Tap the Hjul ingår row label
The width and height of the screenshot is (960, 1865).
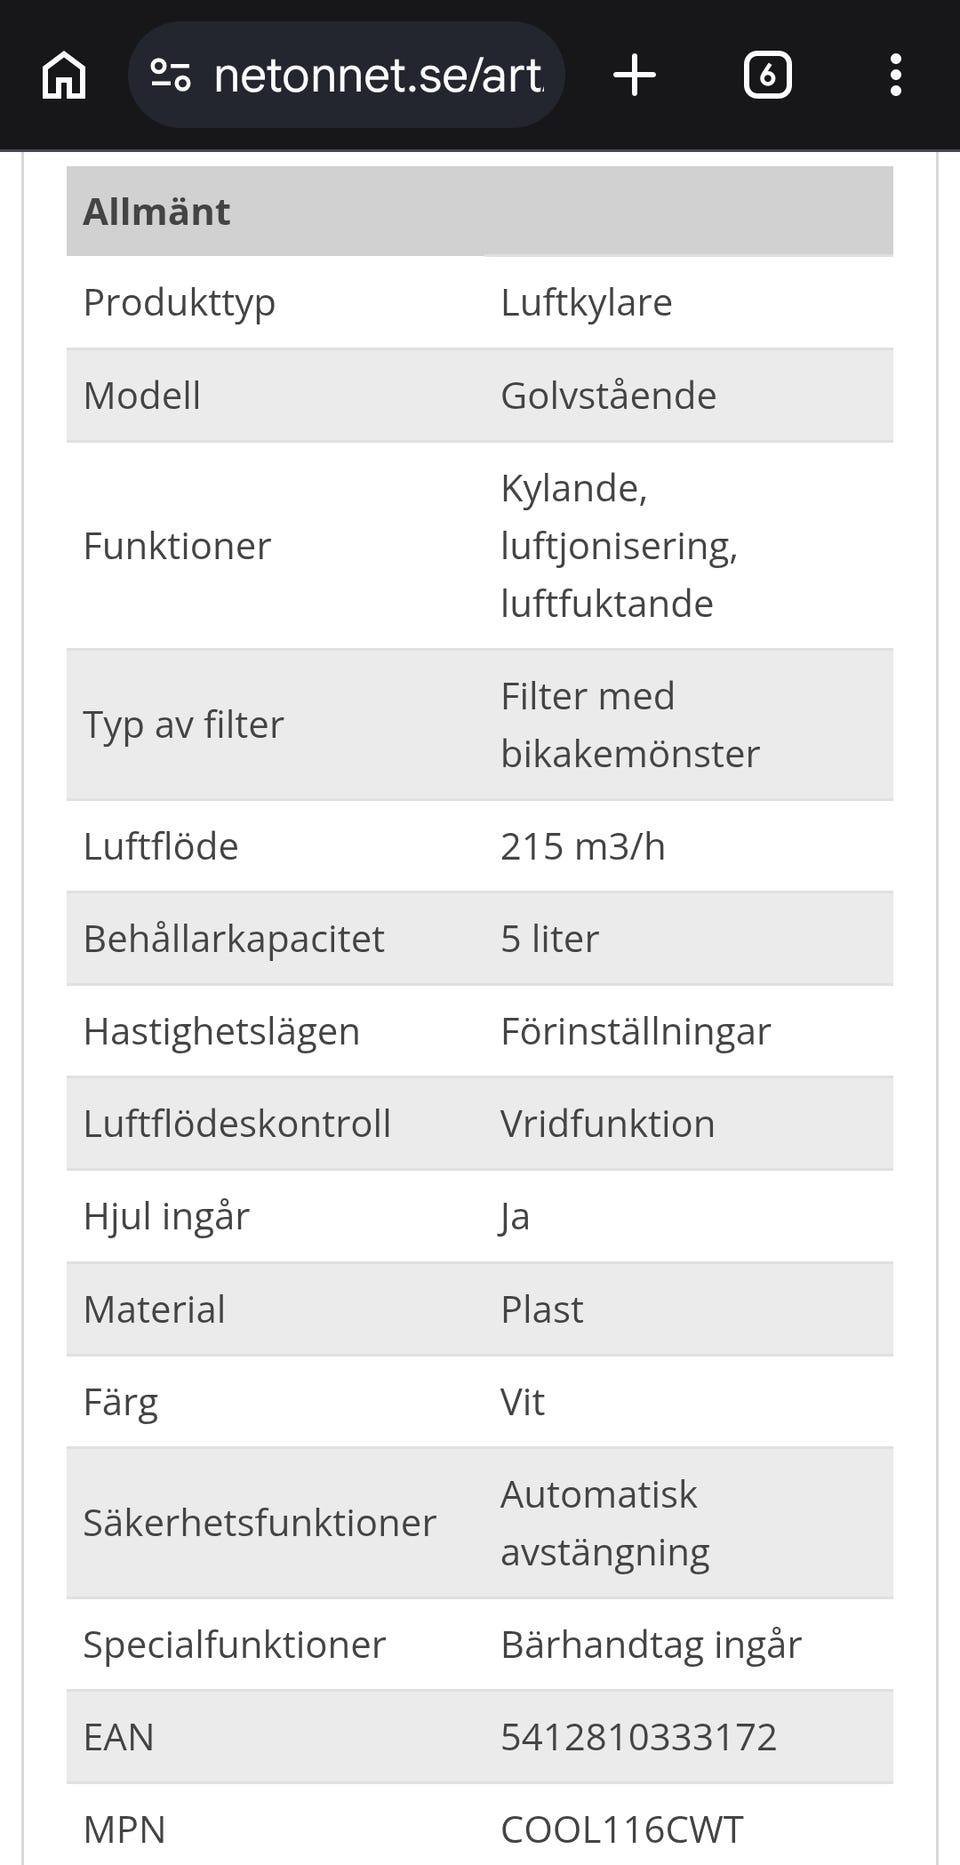[x=167, y=1216]
